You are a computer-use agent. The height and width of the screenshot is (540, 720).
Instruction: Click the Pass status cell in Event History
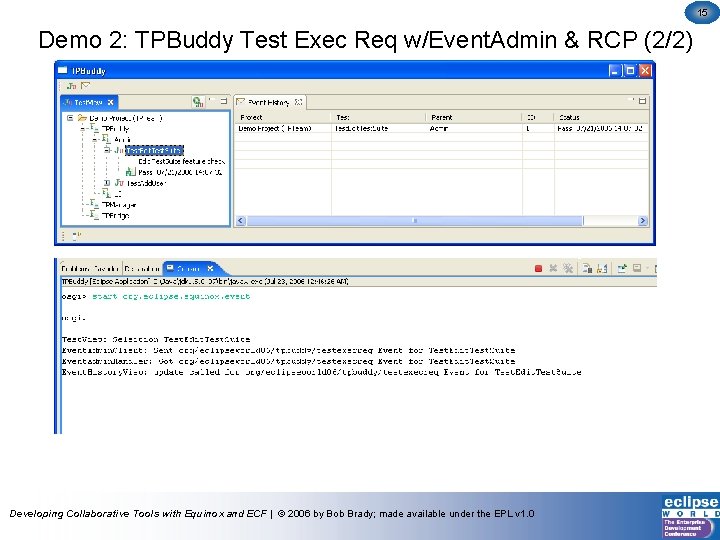600,129
